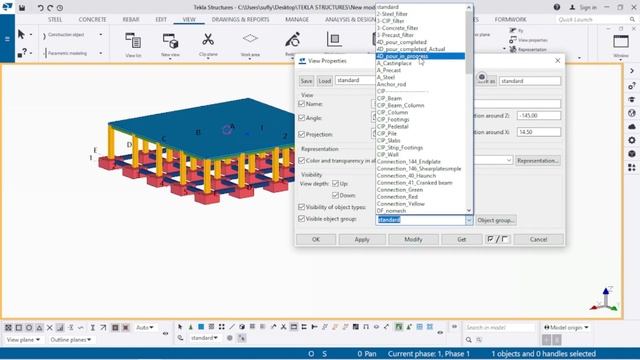Select 4D_pour_in_progress in the list
Image resolution: width=640 pixels, height=360 pixels.
(420, 56)
